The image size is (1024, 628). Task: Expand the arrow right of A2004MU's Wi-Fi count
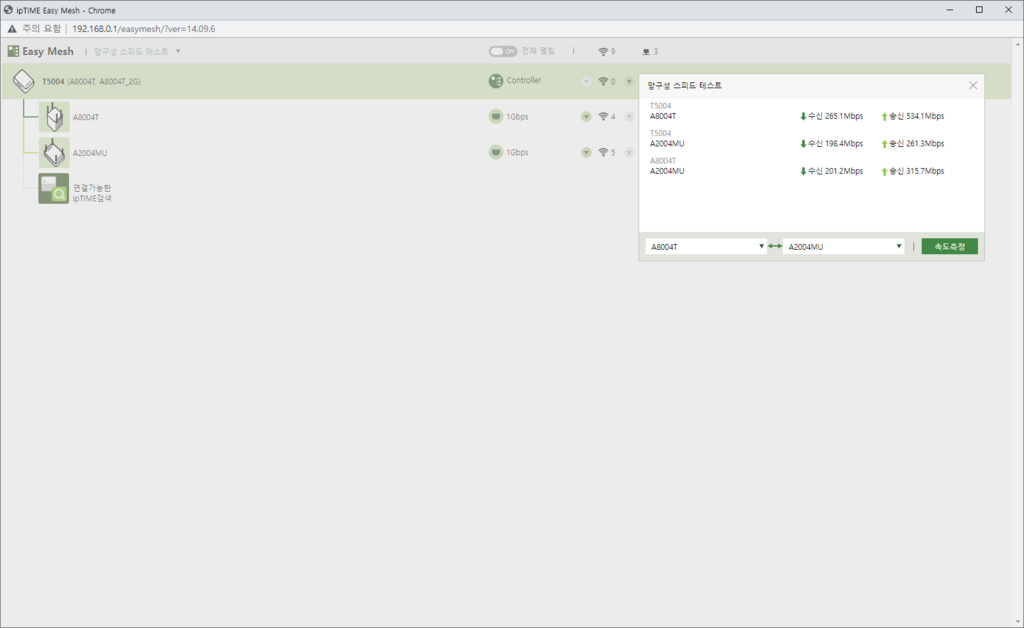pos(629,153)
